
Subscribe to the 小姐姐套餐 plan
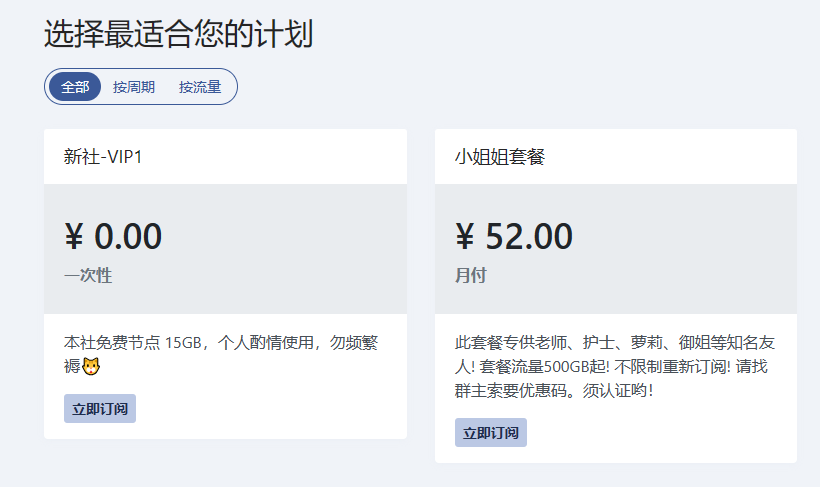click(491, 433)
